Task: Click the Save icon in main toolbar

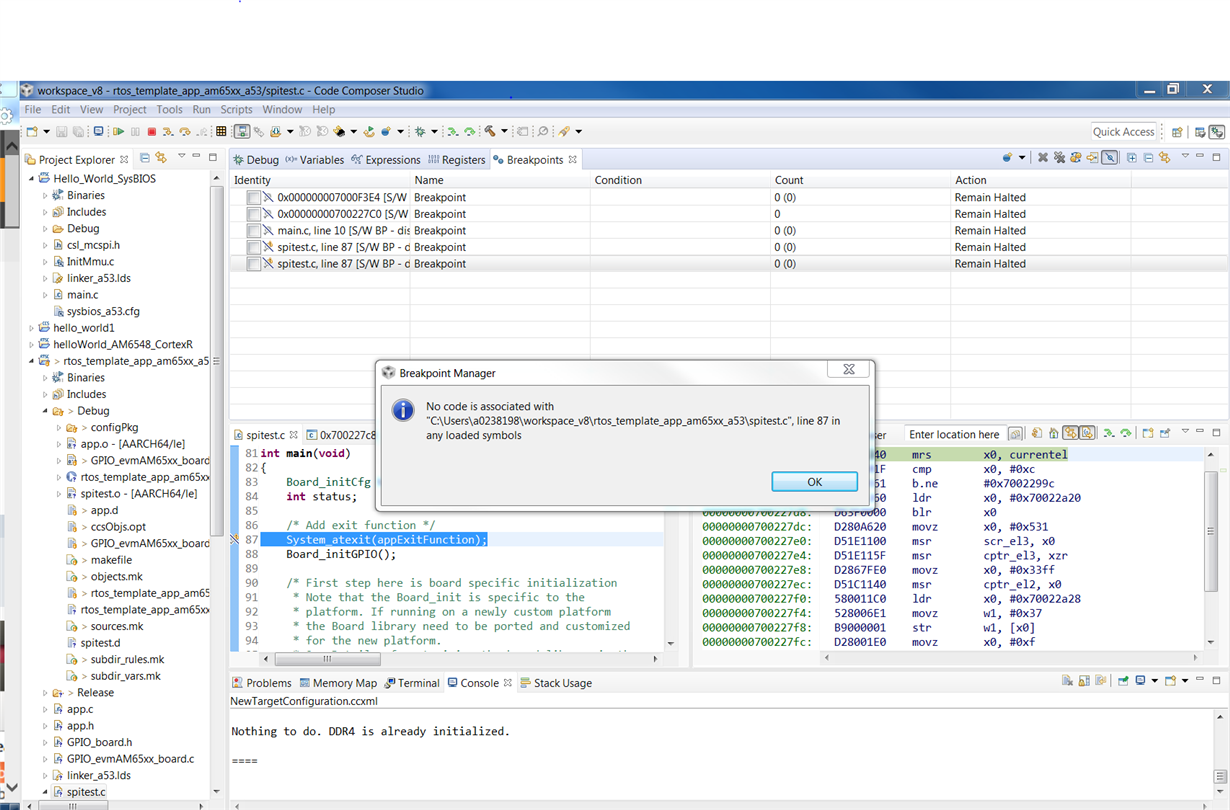Action: point(62,131)
